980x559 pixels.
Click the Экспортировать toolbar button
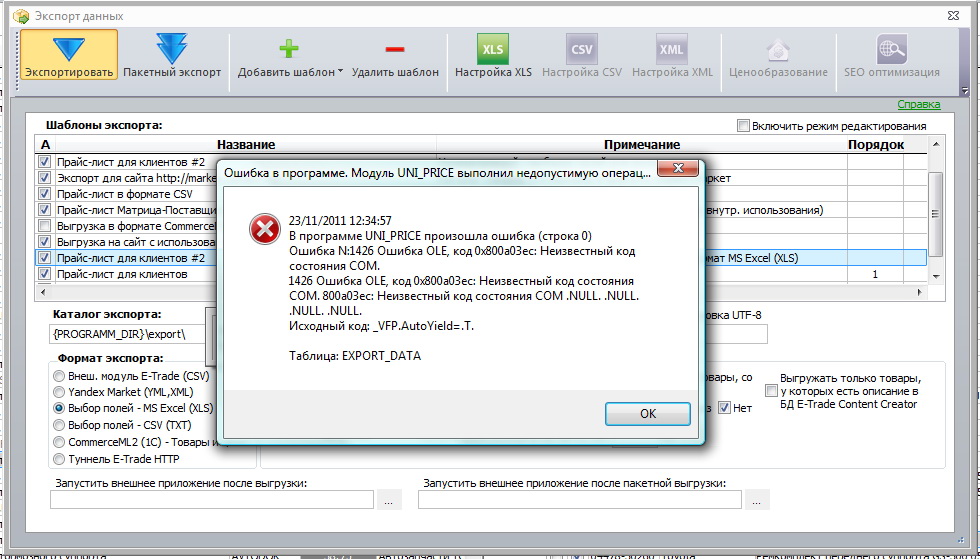tap(69, 54)
